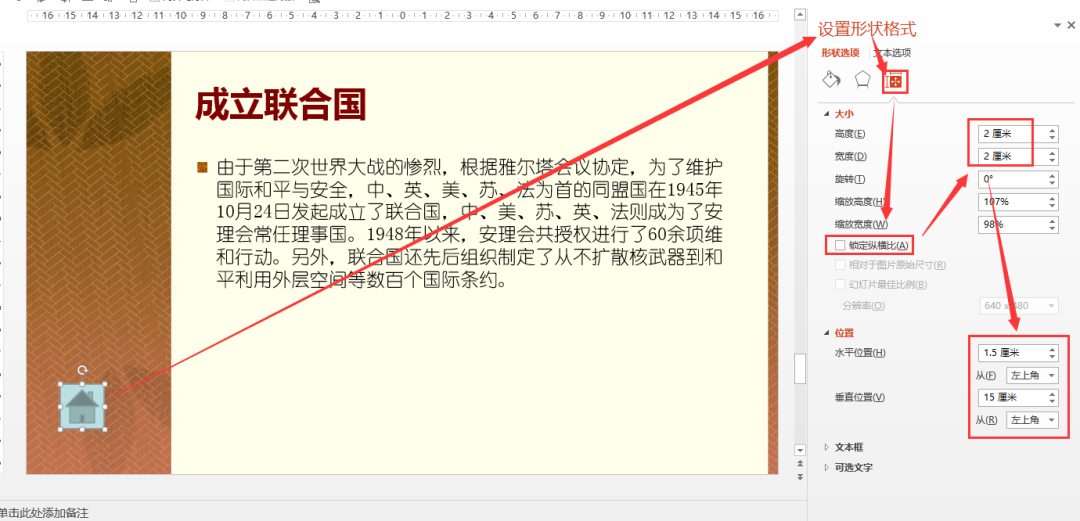Click the vertical slide scrollbar thumb
Viewport: 1080px width, 521px height.
coord(800,369)
